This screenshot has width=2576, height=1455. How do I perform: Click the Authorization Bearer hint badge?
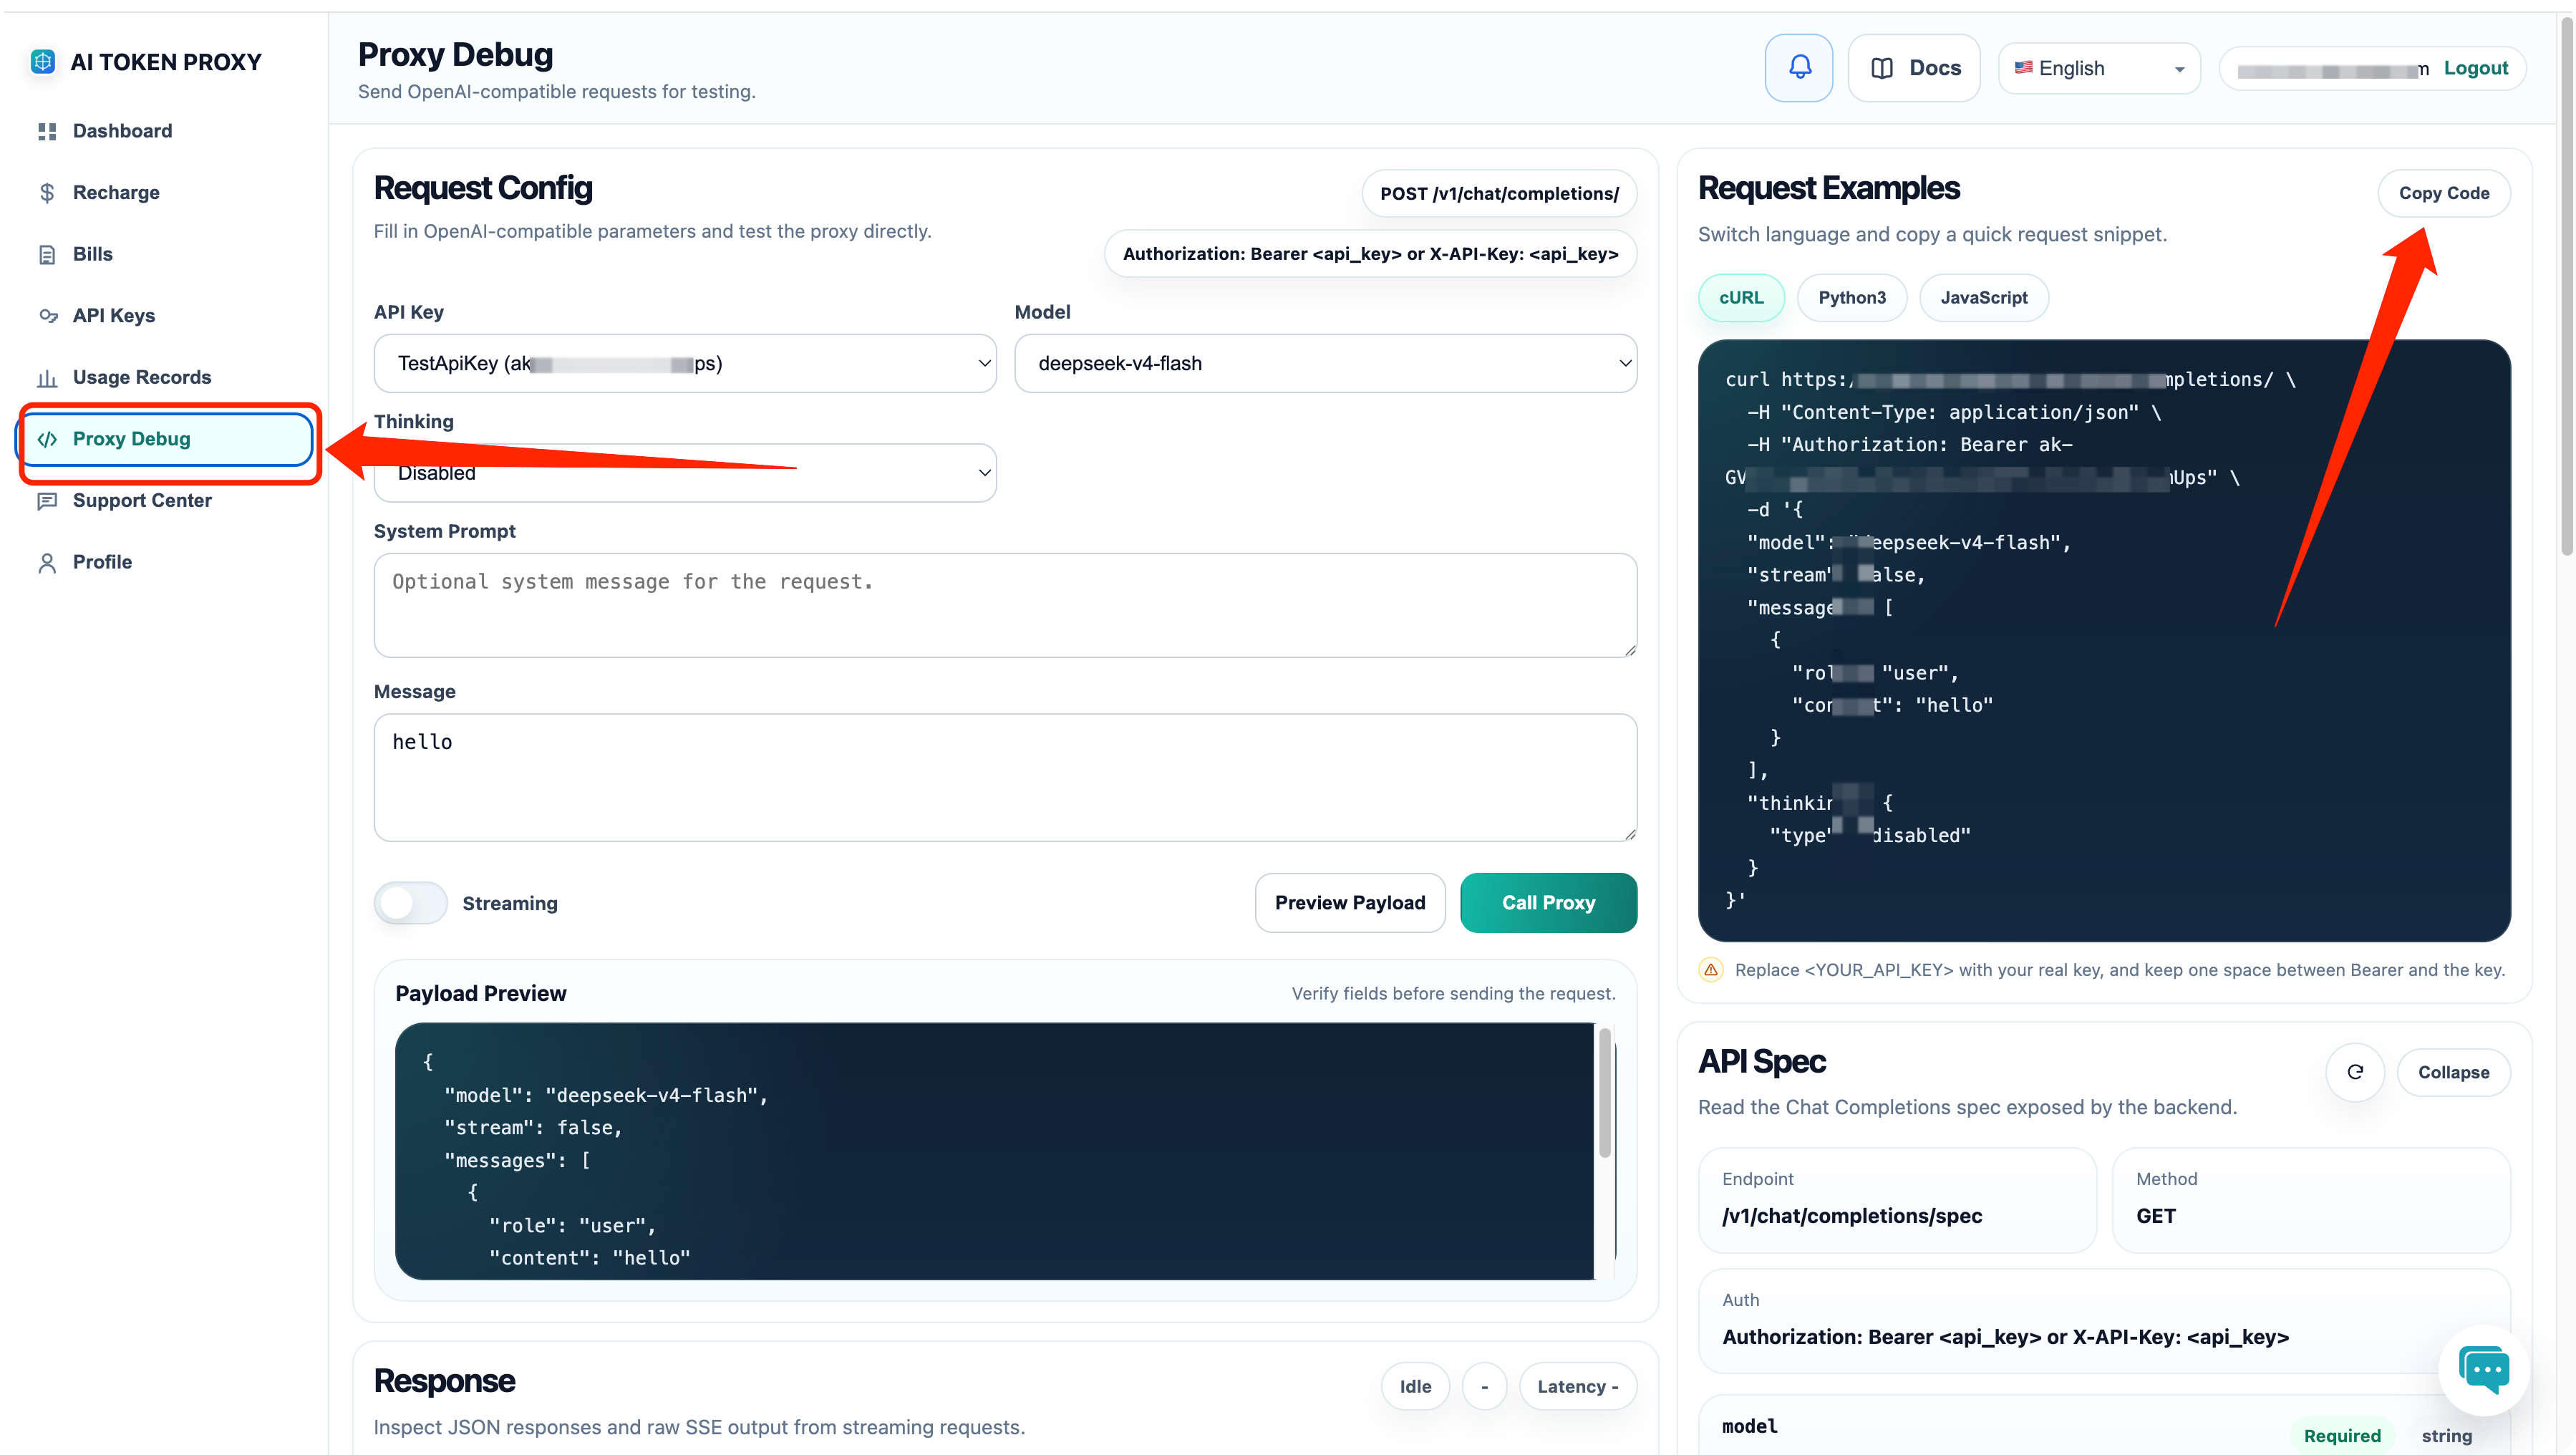(x=1370, y=254)
